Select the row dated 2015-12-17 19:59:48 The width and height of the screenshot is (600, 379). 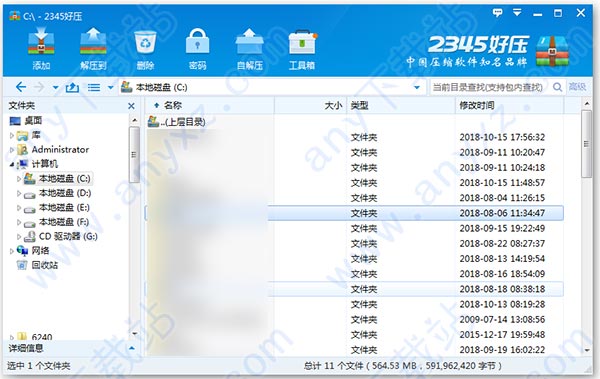click(354, 335)
